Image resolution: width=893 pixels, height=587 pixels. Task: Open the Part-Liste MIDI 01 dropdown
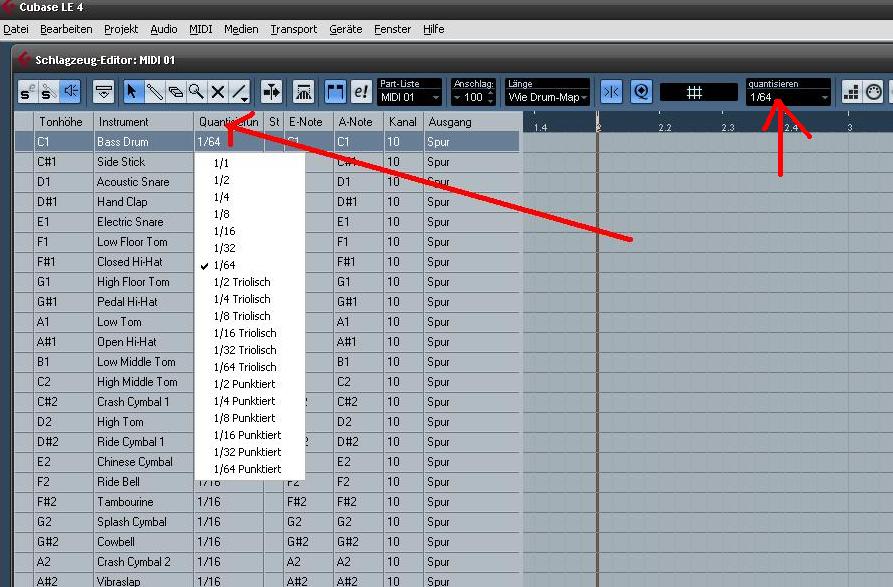coord(409,97)
